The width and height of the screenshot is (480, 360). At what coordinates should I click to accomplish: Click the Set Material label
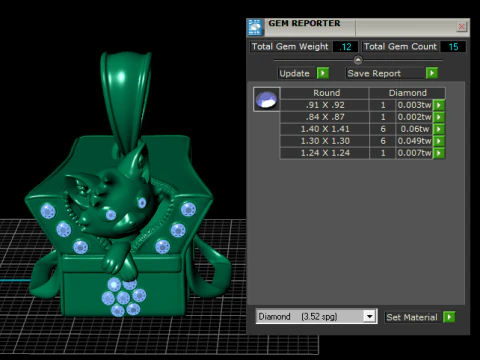pos(412,317)
